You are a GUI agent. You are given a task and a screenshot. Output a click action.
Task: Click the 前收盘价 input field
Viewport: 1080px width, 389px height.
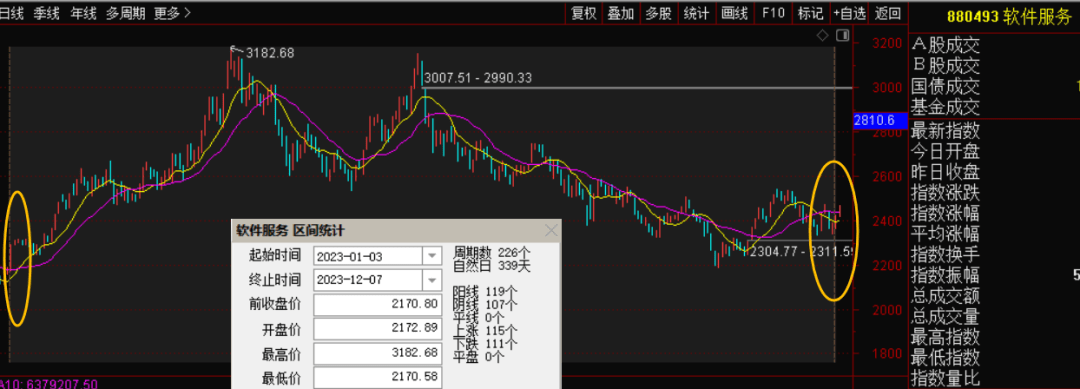point(377,304)
